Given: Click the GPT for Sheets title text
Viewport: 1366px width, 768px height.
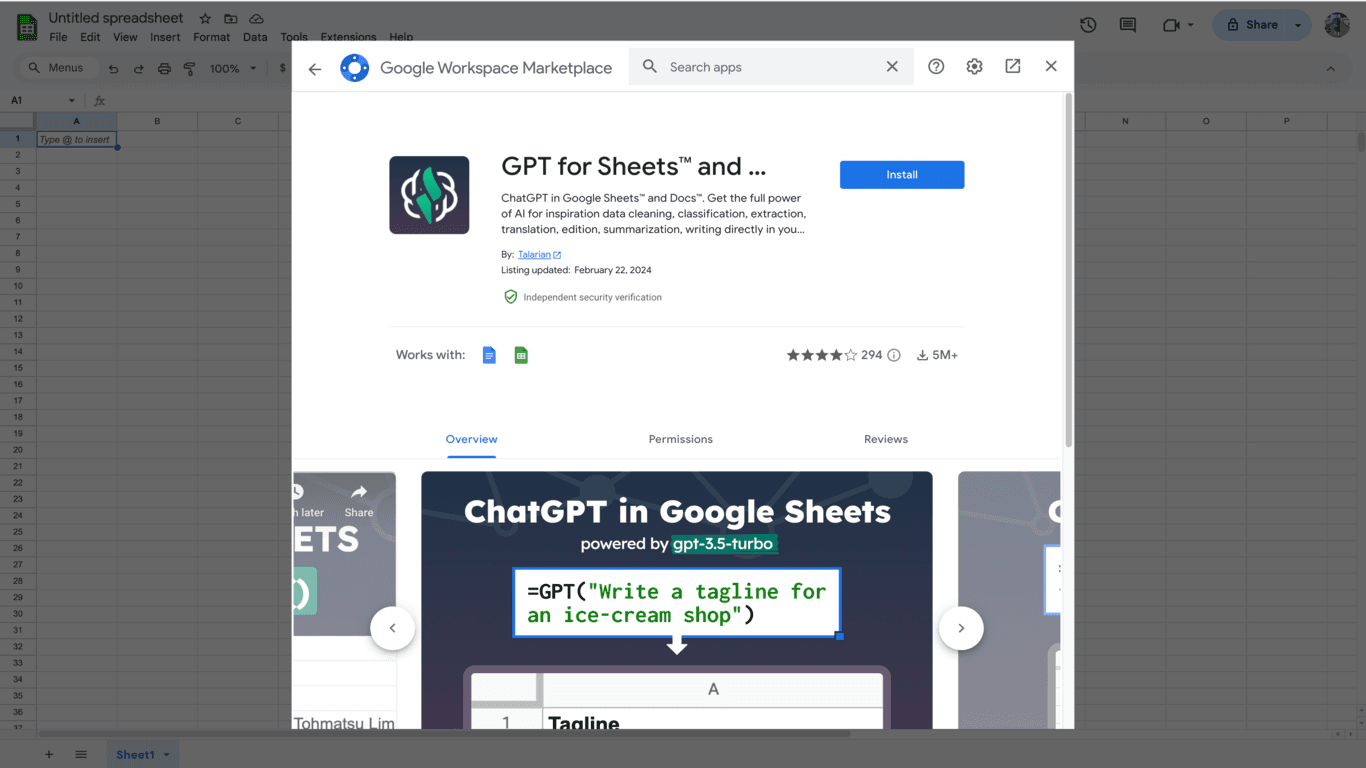Looking at the screenshot, I should (x=633, y=166).
